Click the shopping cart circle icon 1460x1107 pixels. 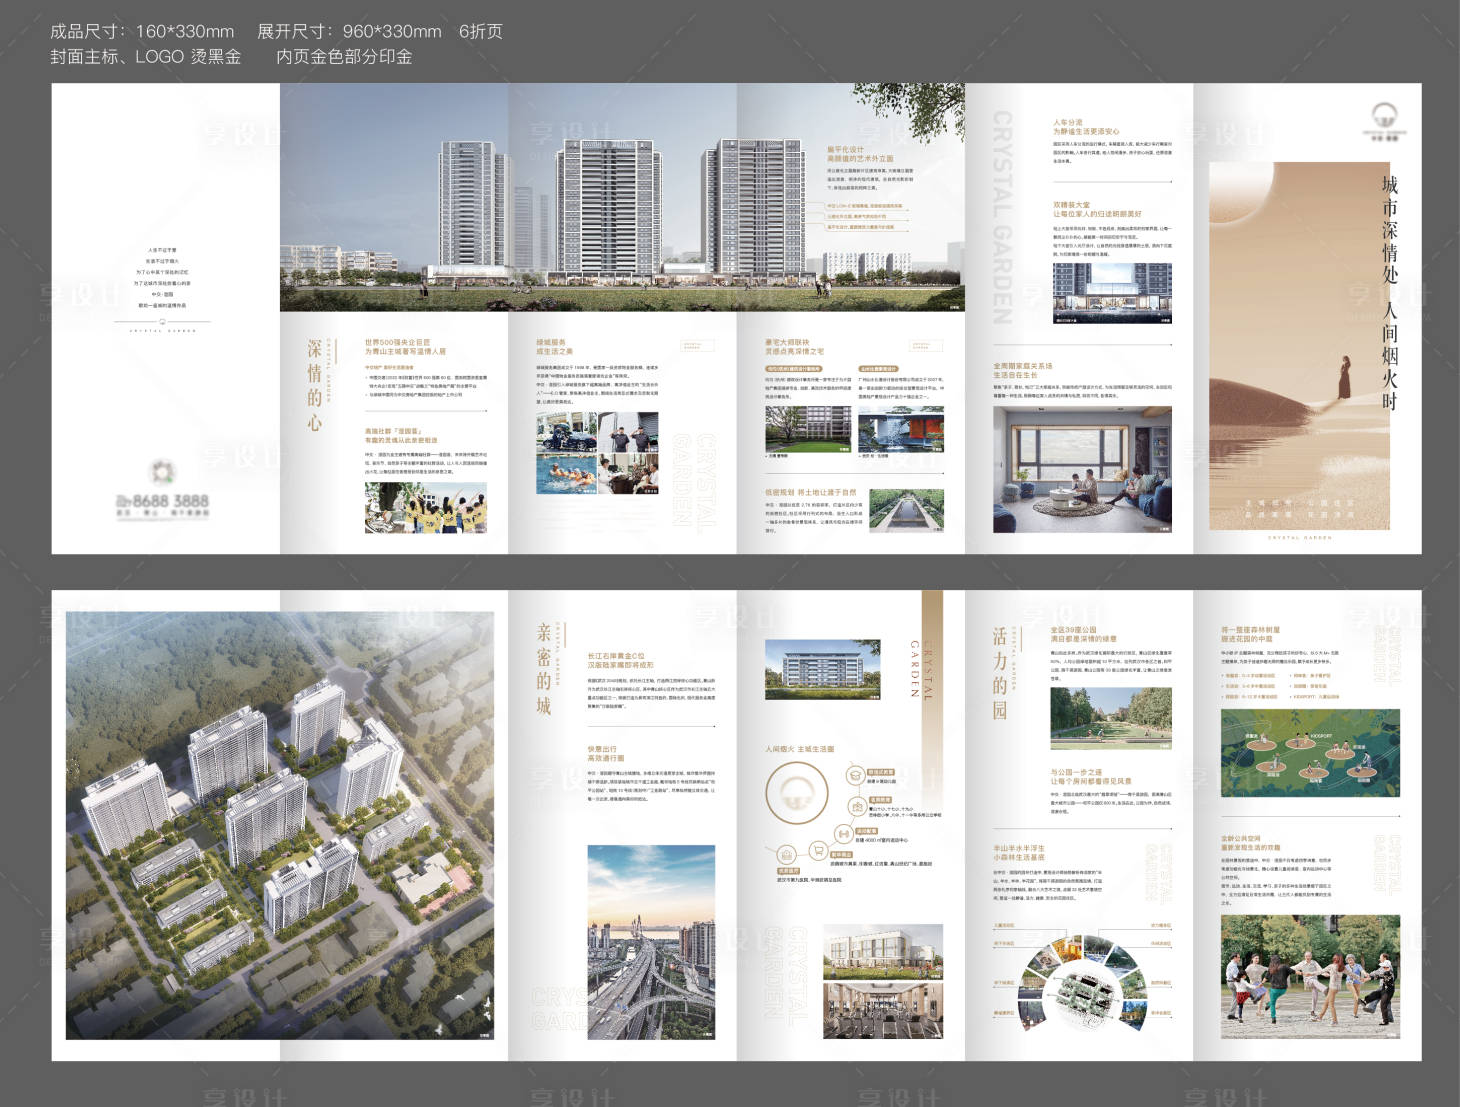point(816,852)
